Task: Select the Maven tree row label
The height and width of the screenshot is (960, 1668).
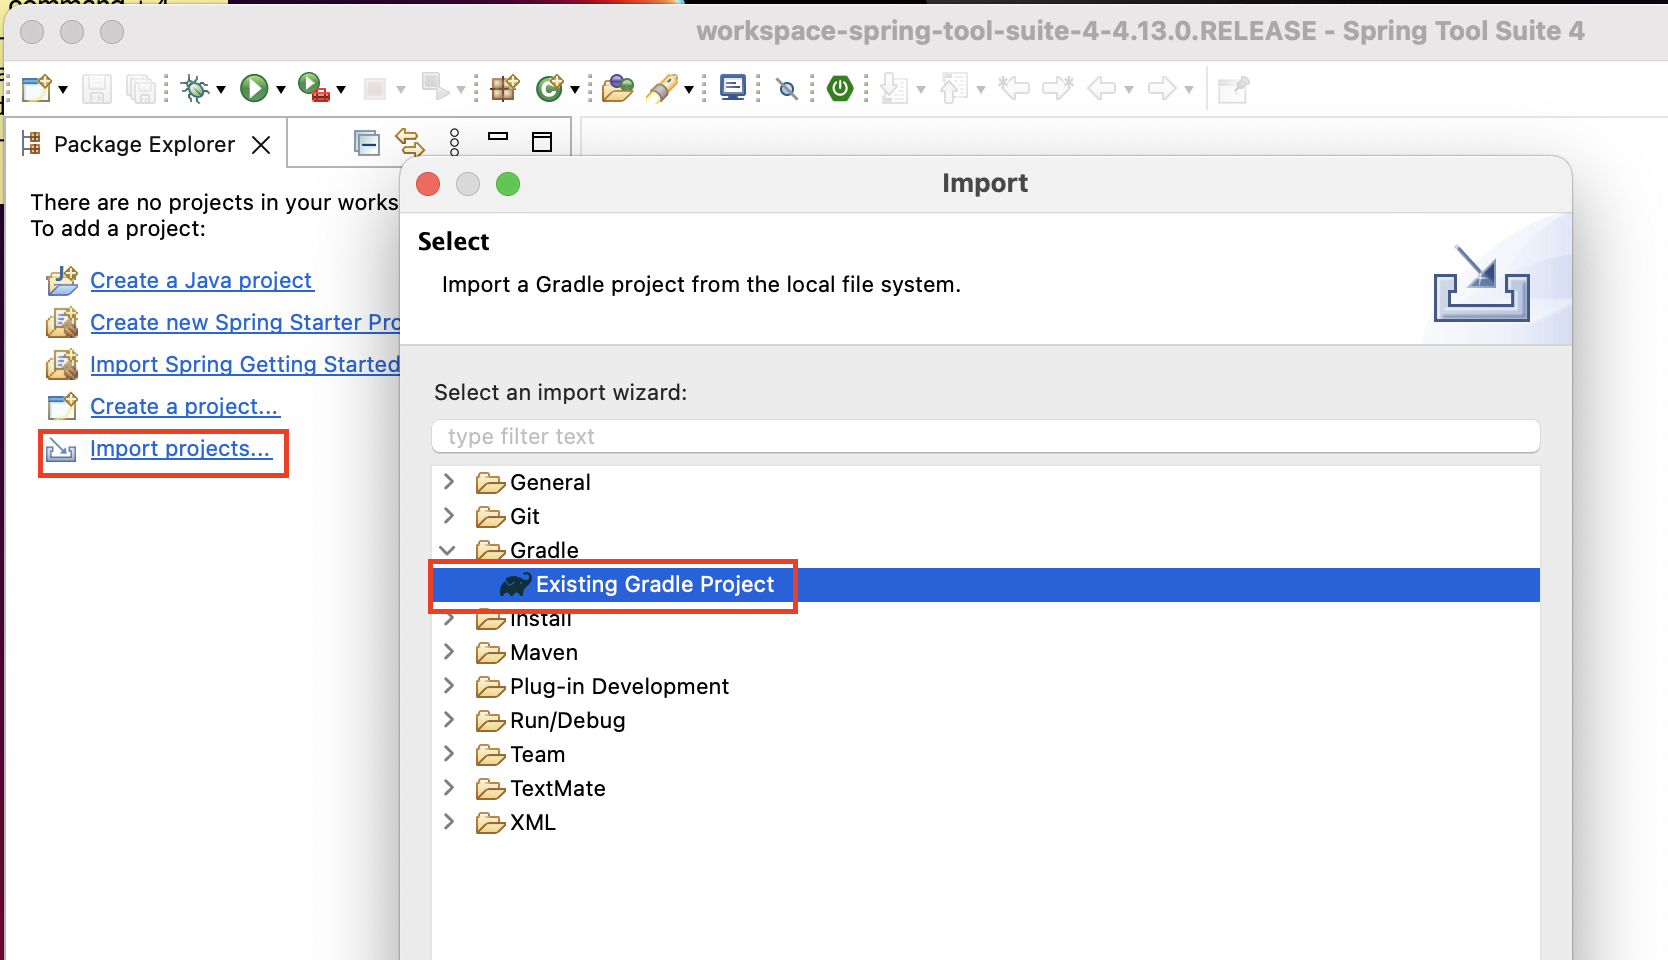Action: coord(544,653)
